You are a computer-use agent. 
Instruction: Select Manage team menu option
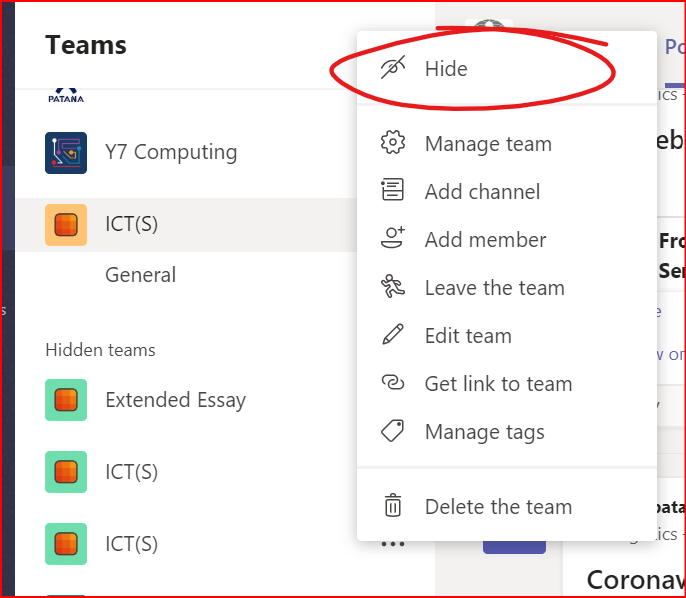point(488,144)
